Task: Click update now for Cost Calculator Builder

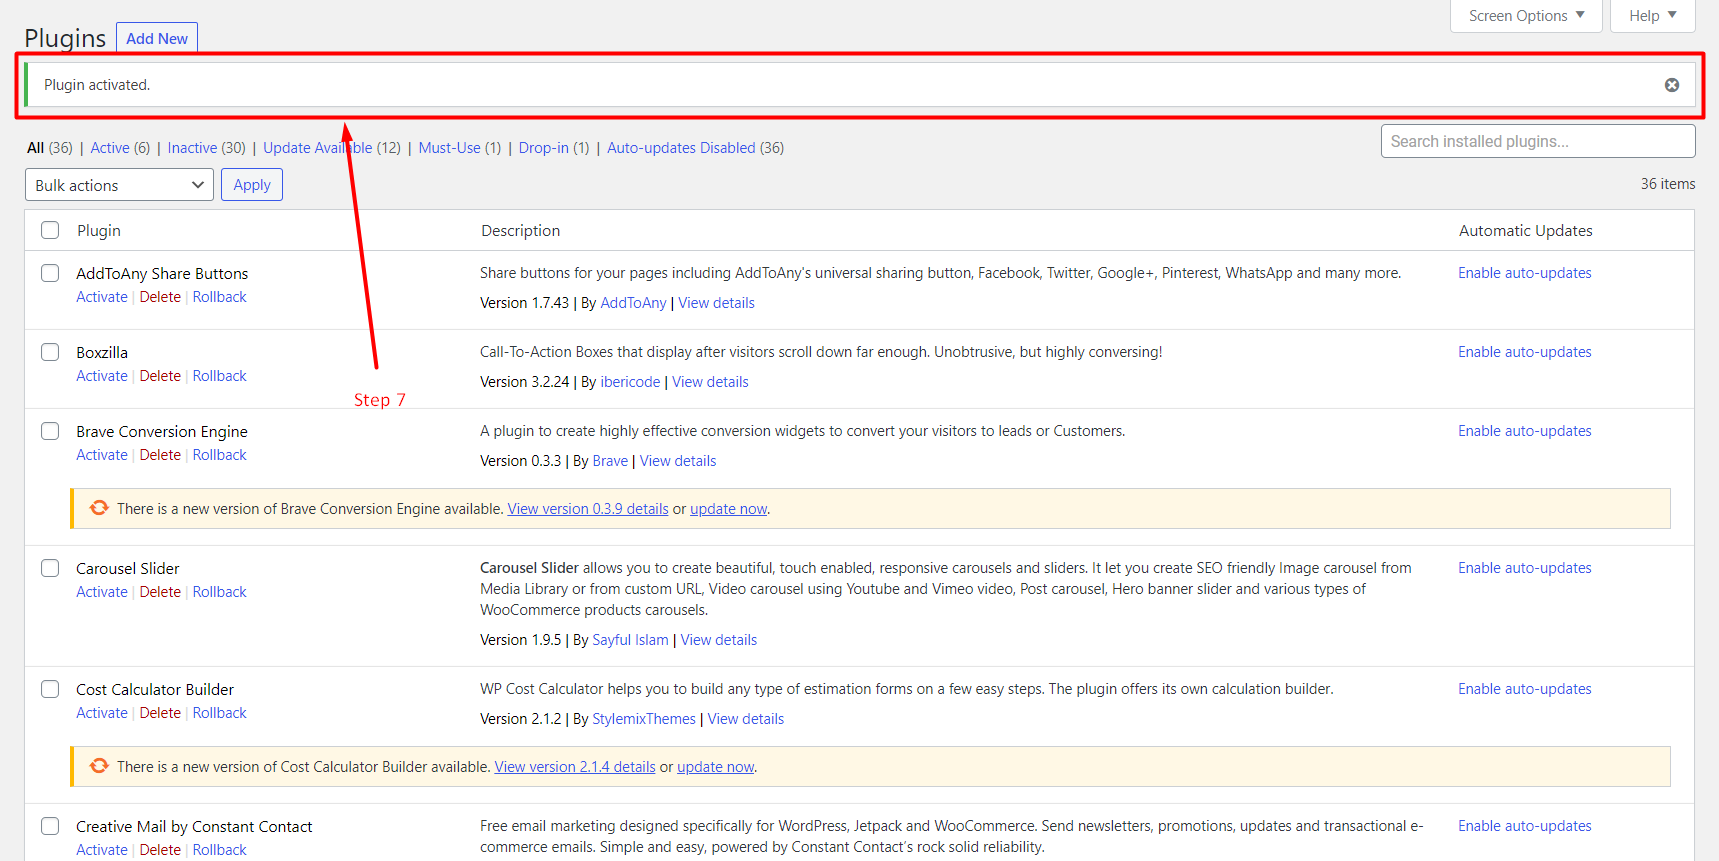Action: (716, 767)
